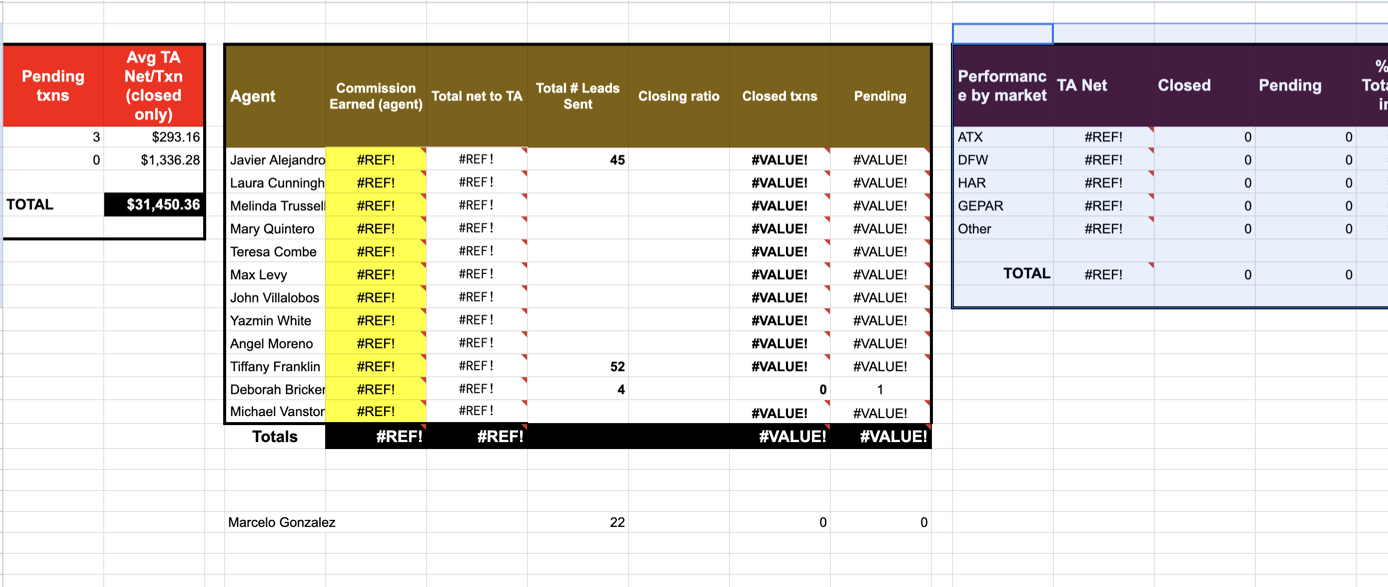Select the ATX market row label
The width and height of the screenshot is (1388, 587).
click(x=1002, y=137)
